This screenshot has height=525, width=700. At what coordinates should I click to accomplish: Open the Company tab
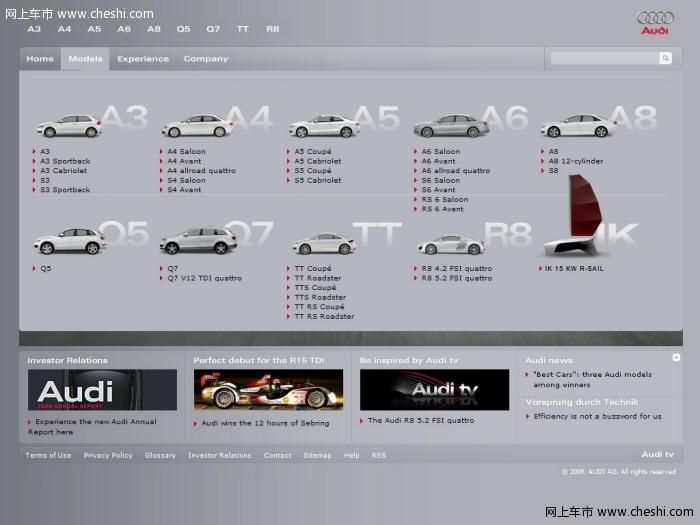(206, 58)
